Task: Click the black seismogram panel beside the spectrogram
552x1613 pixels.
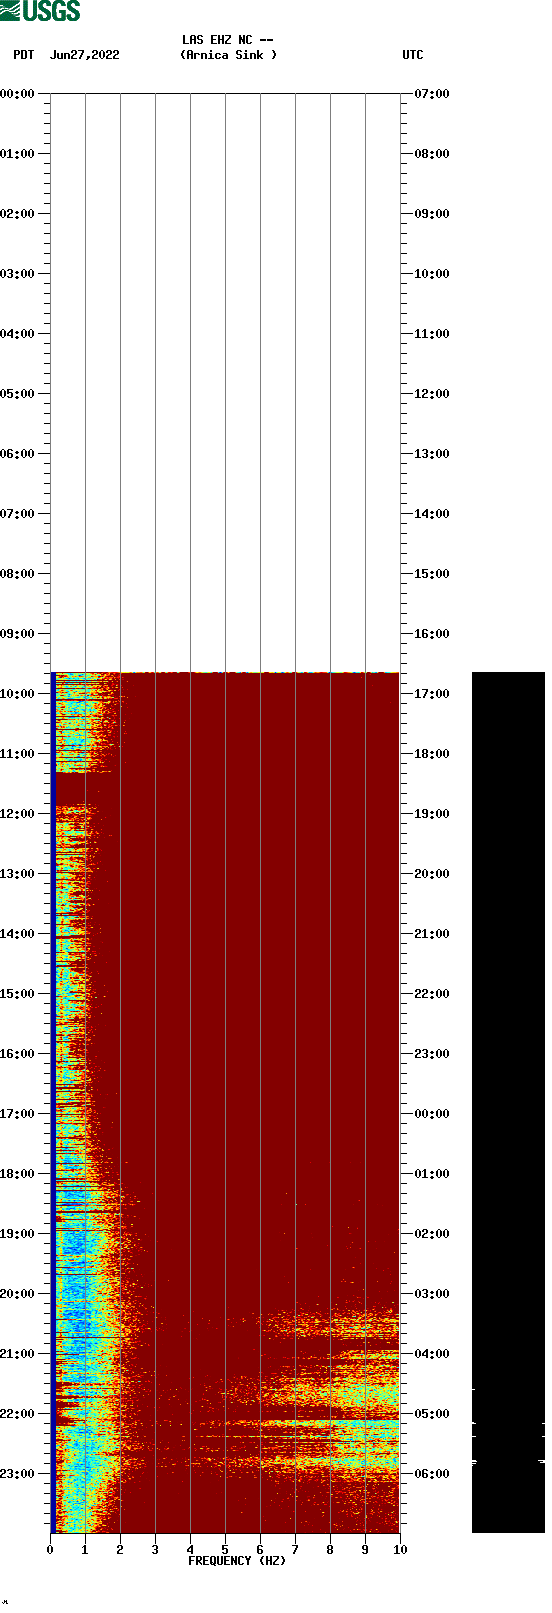Action: coord(508,1102)
